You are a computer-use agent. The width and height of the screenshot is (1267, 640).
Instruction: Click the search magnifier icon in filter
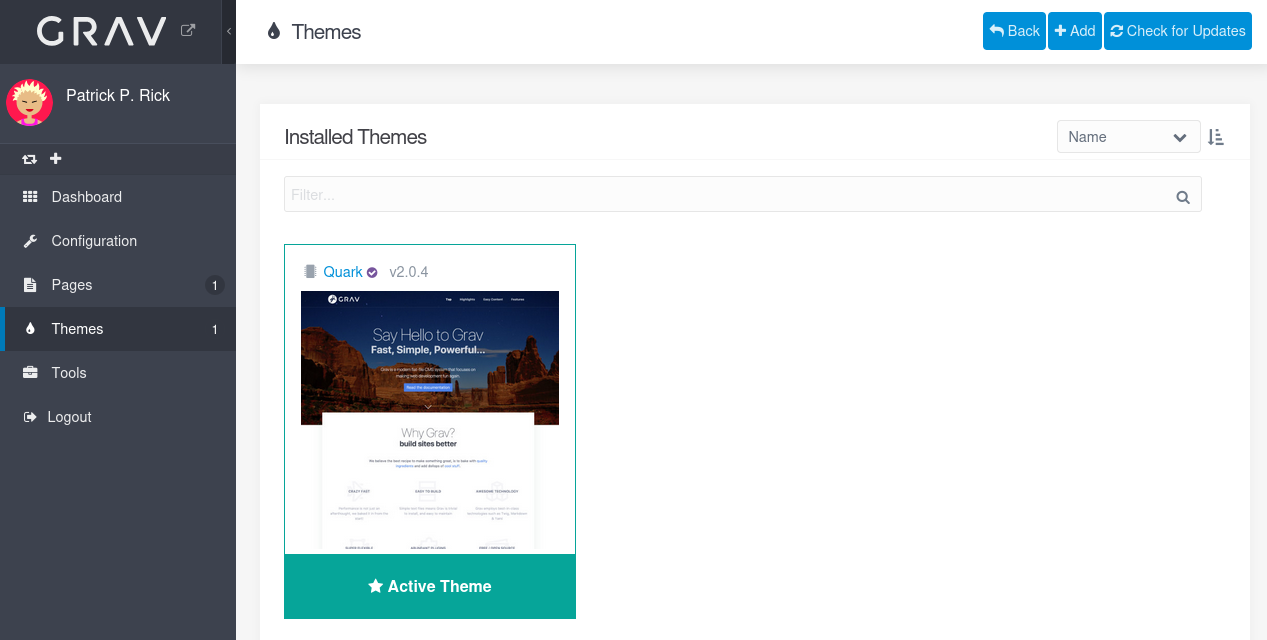pos(1183,197)
